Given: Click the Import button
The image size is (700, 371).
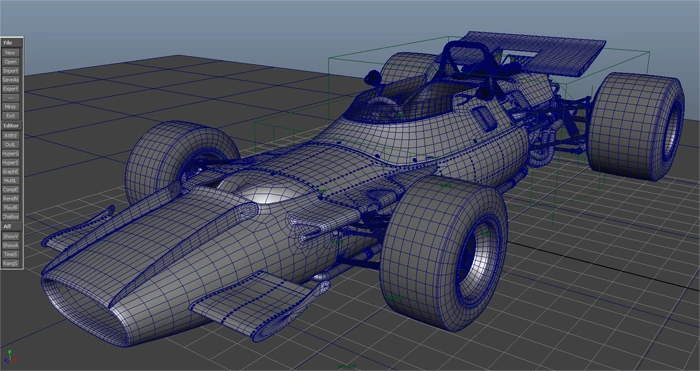Looking at the screenshot, I should tap(11, 71).
